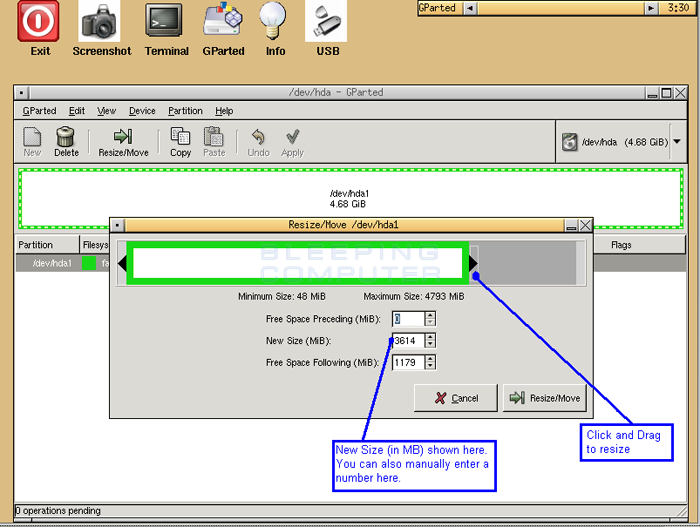Image resolution: width=700 pixels, height=527 pixels.
Task: Maximize the GParted main window
Action: (x=666, y=93)
